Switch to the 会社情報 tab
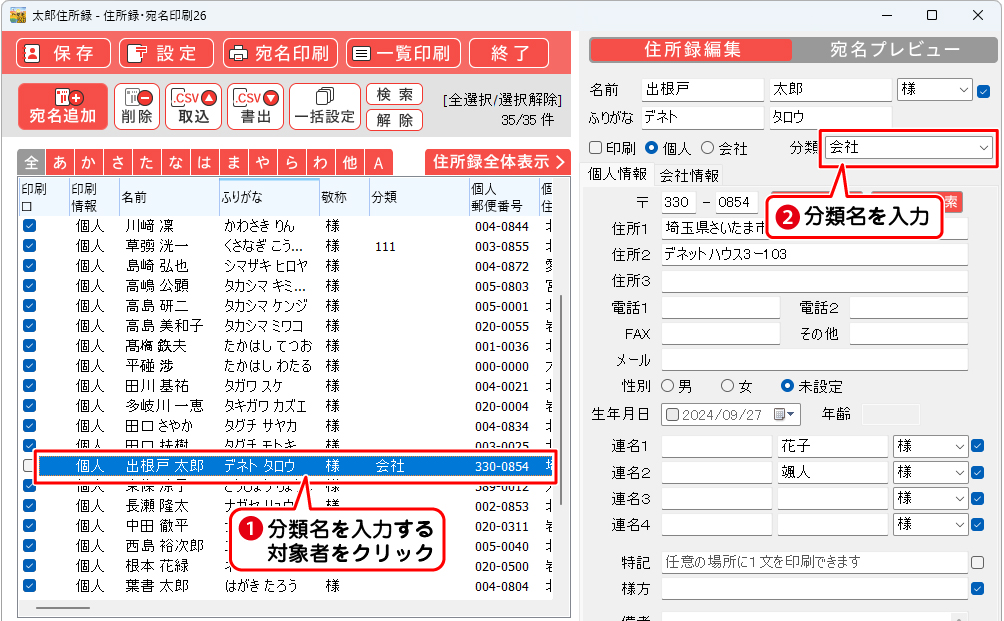The image size is (1004, 621). pyautogui.click(x=688, y=175)
